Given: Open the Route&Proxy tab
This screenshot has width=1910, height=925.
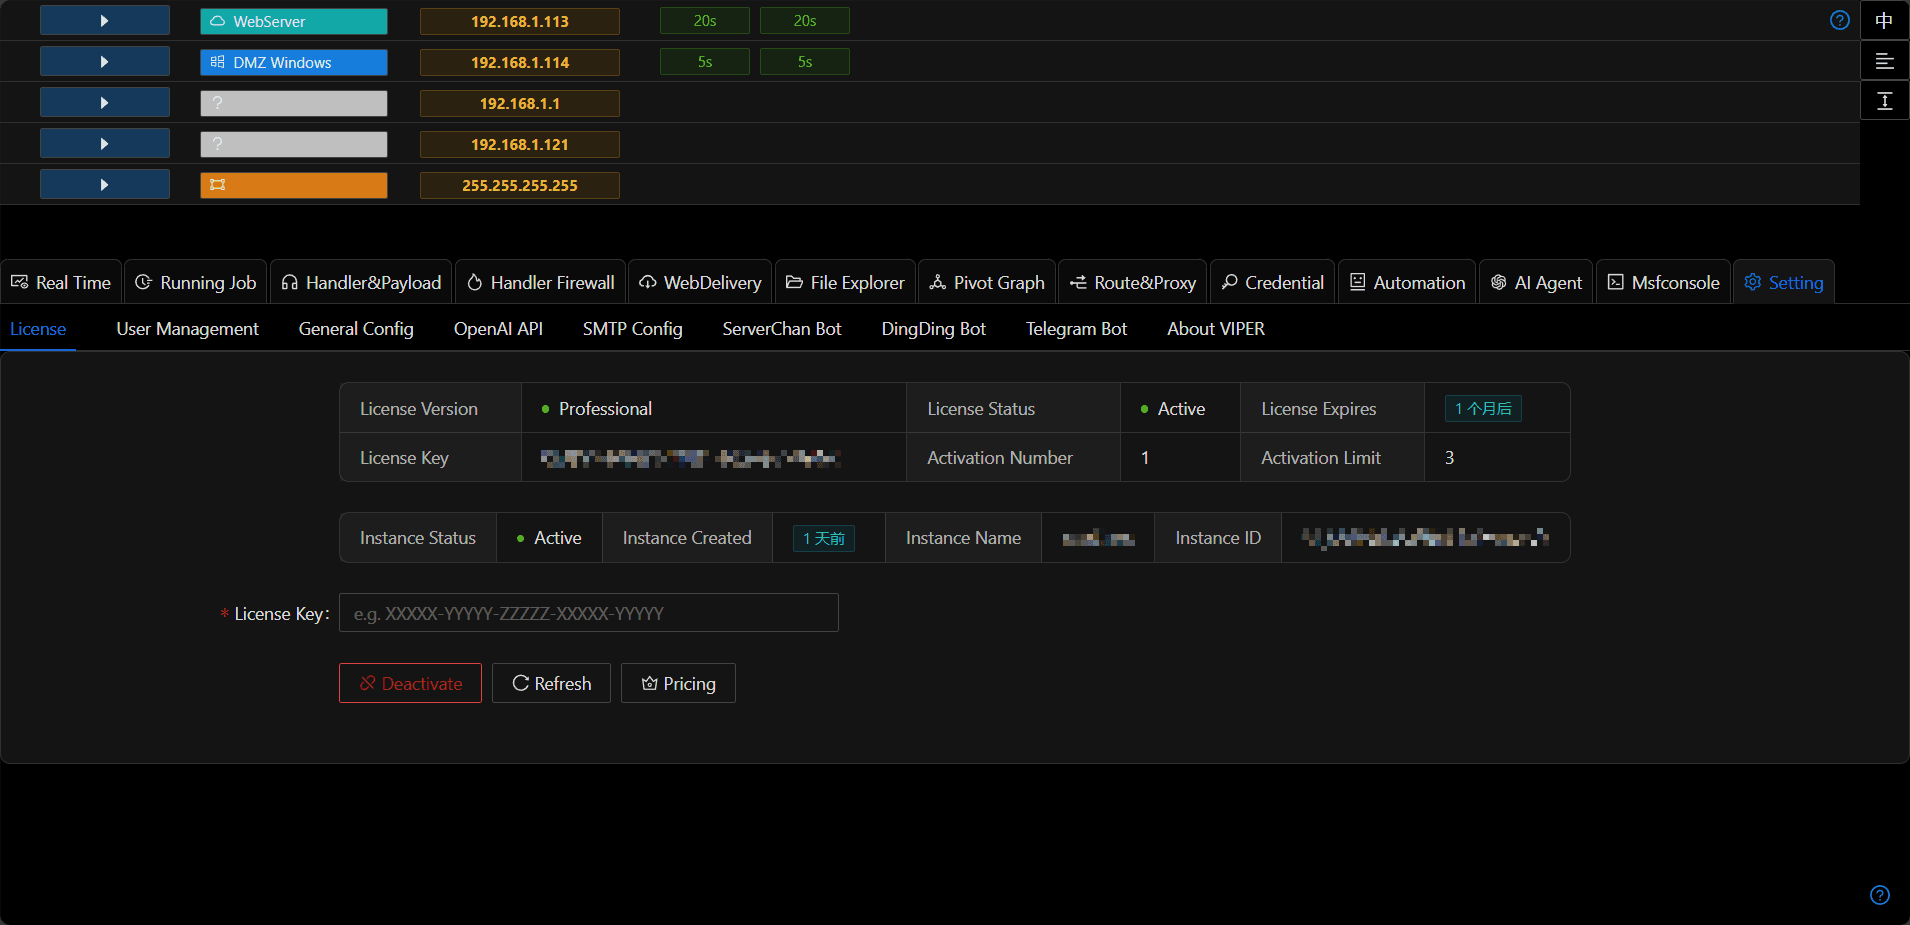Looking at the screenshot, I should coord(1133,282).
